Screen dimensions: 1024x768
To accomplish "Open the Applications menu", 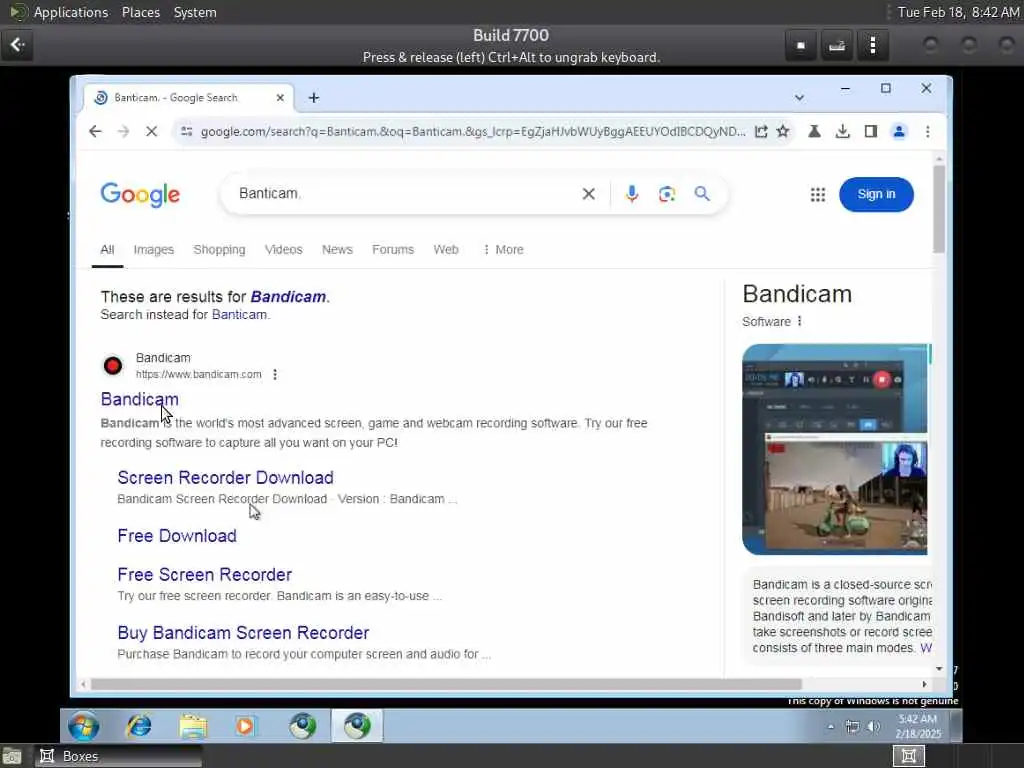I will [71, 12].
